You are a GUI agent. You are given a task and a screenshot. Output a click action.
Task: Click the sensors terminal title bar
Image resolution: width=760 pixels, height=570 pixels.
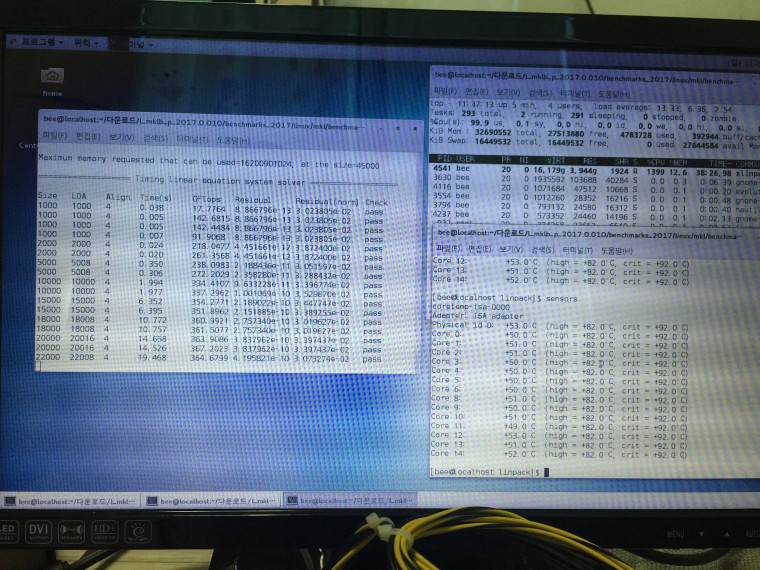tap(596, 235)
